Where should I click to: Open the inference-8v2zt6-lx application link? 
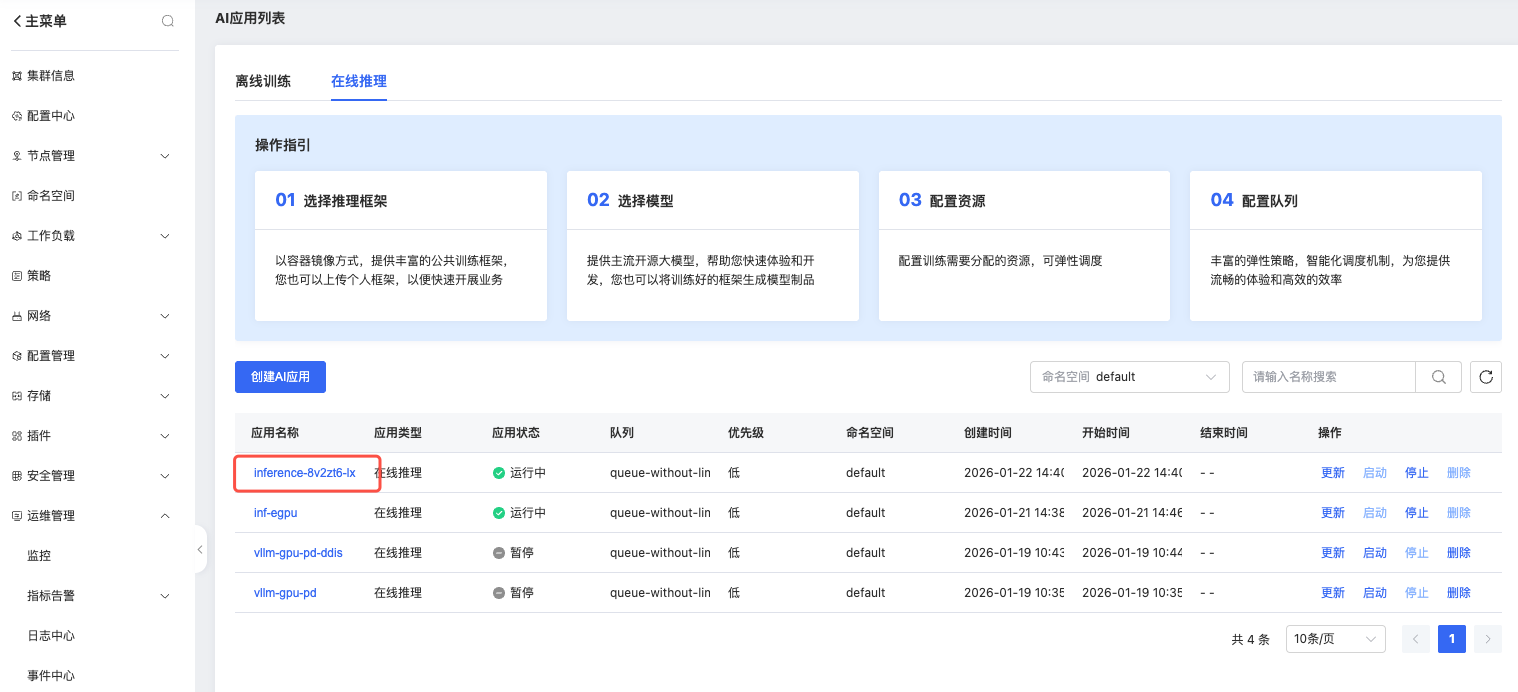click(304, 473)
